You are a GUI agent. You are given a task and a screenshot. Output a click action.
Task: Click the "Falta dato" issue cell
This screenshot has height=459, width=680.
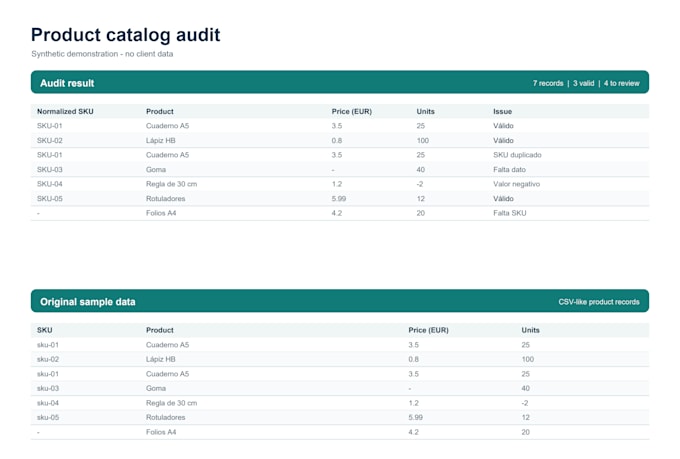pos(509,170)
